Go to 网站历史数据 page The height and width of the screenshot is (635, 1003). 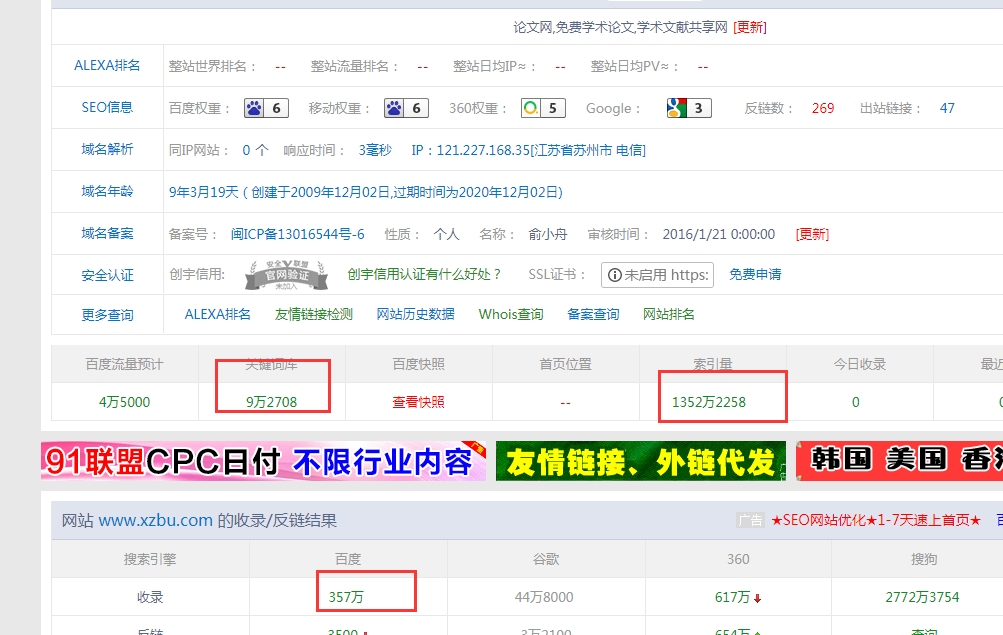(x=415, y=314)
